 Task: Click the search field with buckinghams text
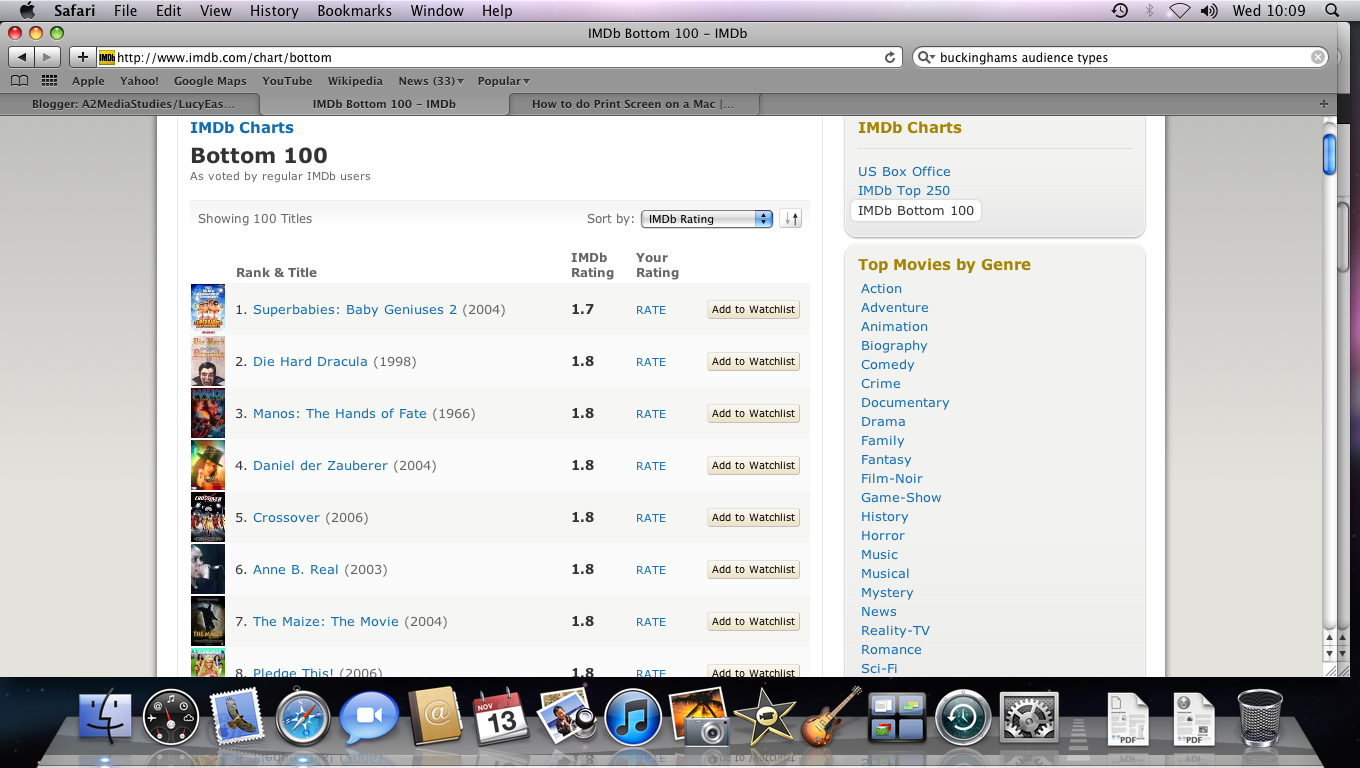(1122, 57)
